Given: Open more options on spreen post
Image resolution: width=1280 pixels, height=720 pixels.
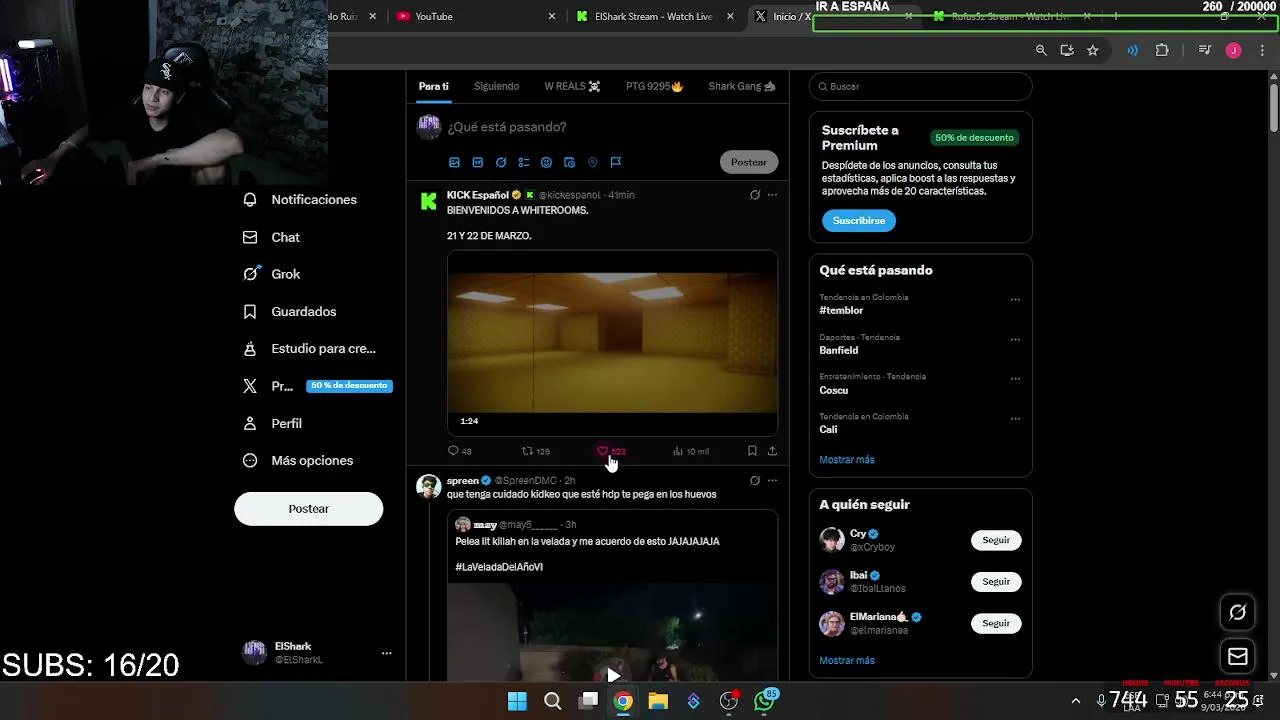Looking at the screenshot, I should click(x=772, y=481).
